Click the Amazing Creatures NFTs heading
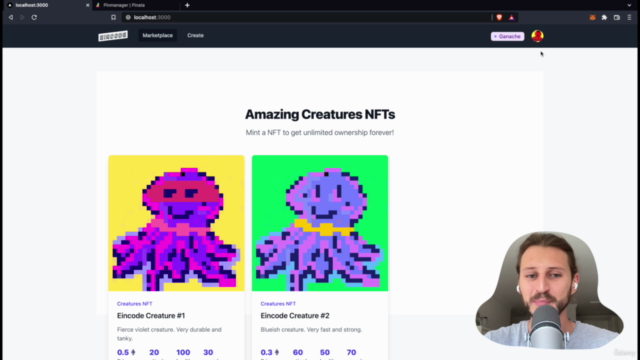Image resolution: width=640 pixels, height=360 pixels. point(320,115)
